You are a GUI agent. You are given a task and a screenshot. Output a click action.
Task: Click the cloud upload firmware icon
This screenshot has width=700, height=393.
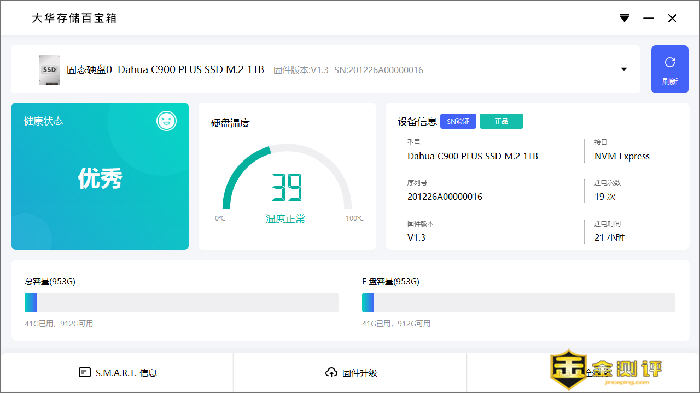click(331, 372)
